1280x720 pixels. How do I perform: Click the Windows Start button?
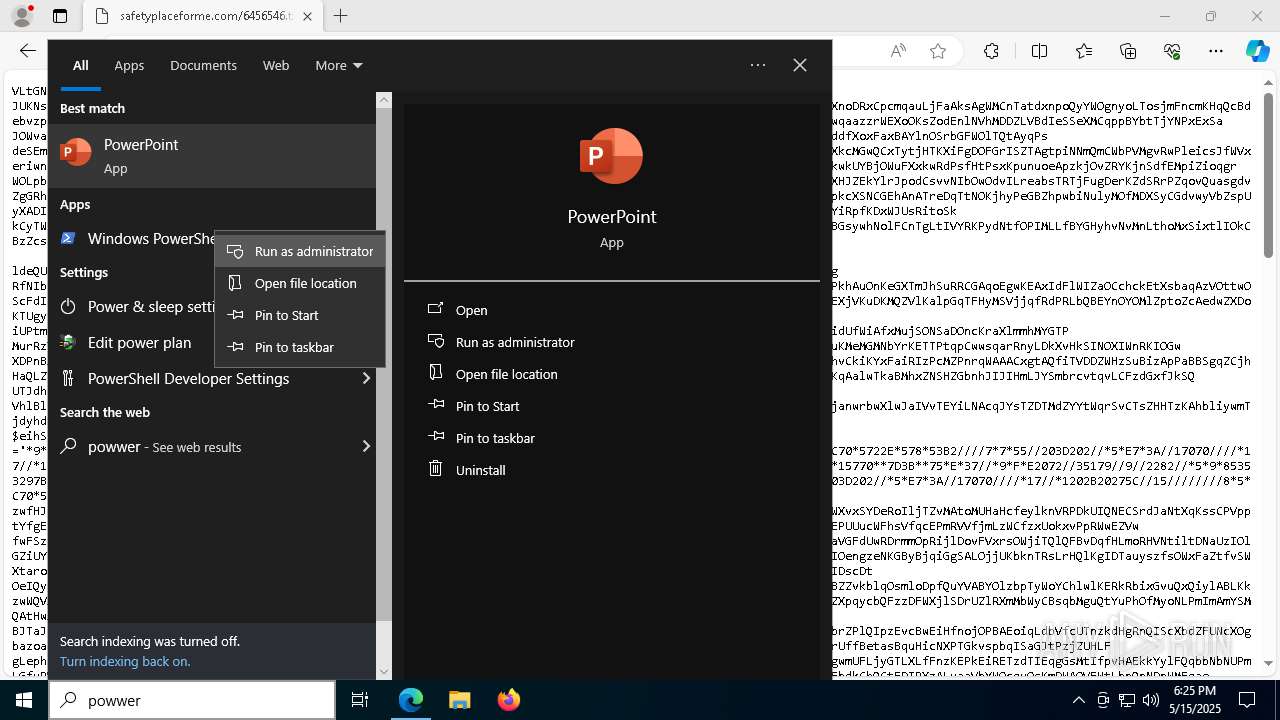24,700
